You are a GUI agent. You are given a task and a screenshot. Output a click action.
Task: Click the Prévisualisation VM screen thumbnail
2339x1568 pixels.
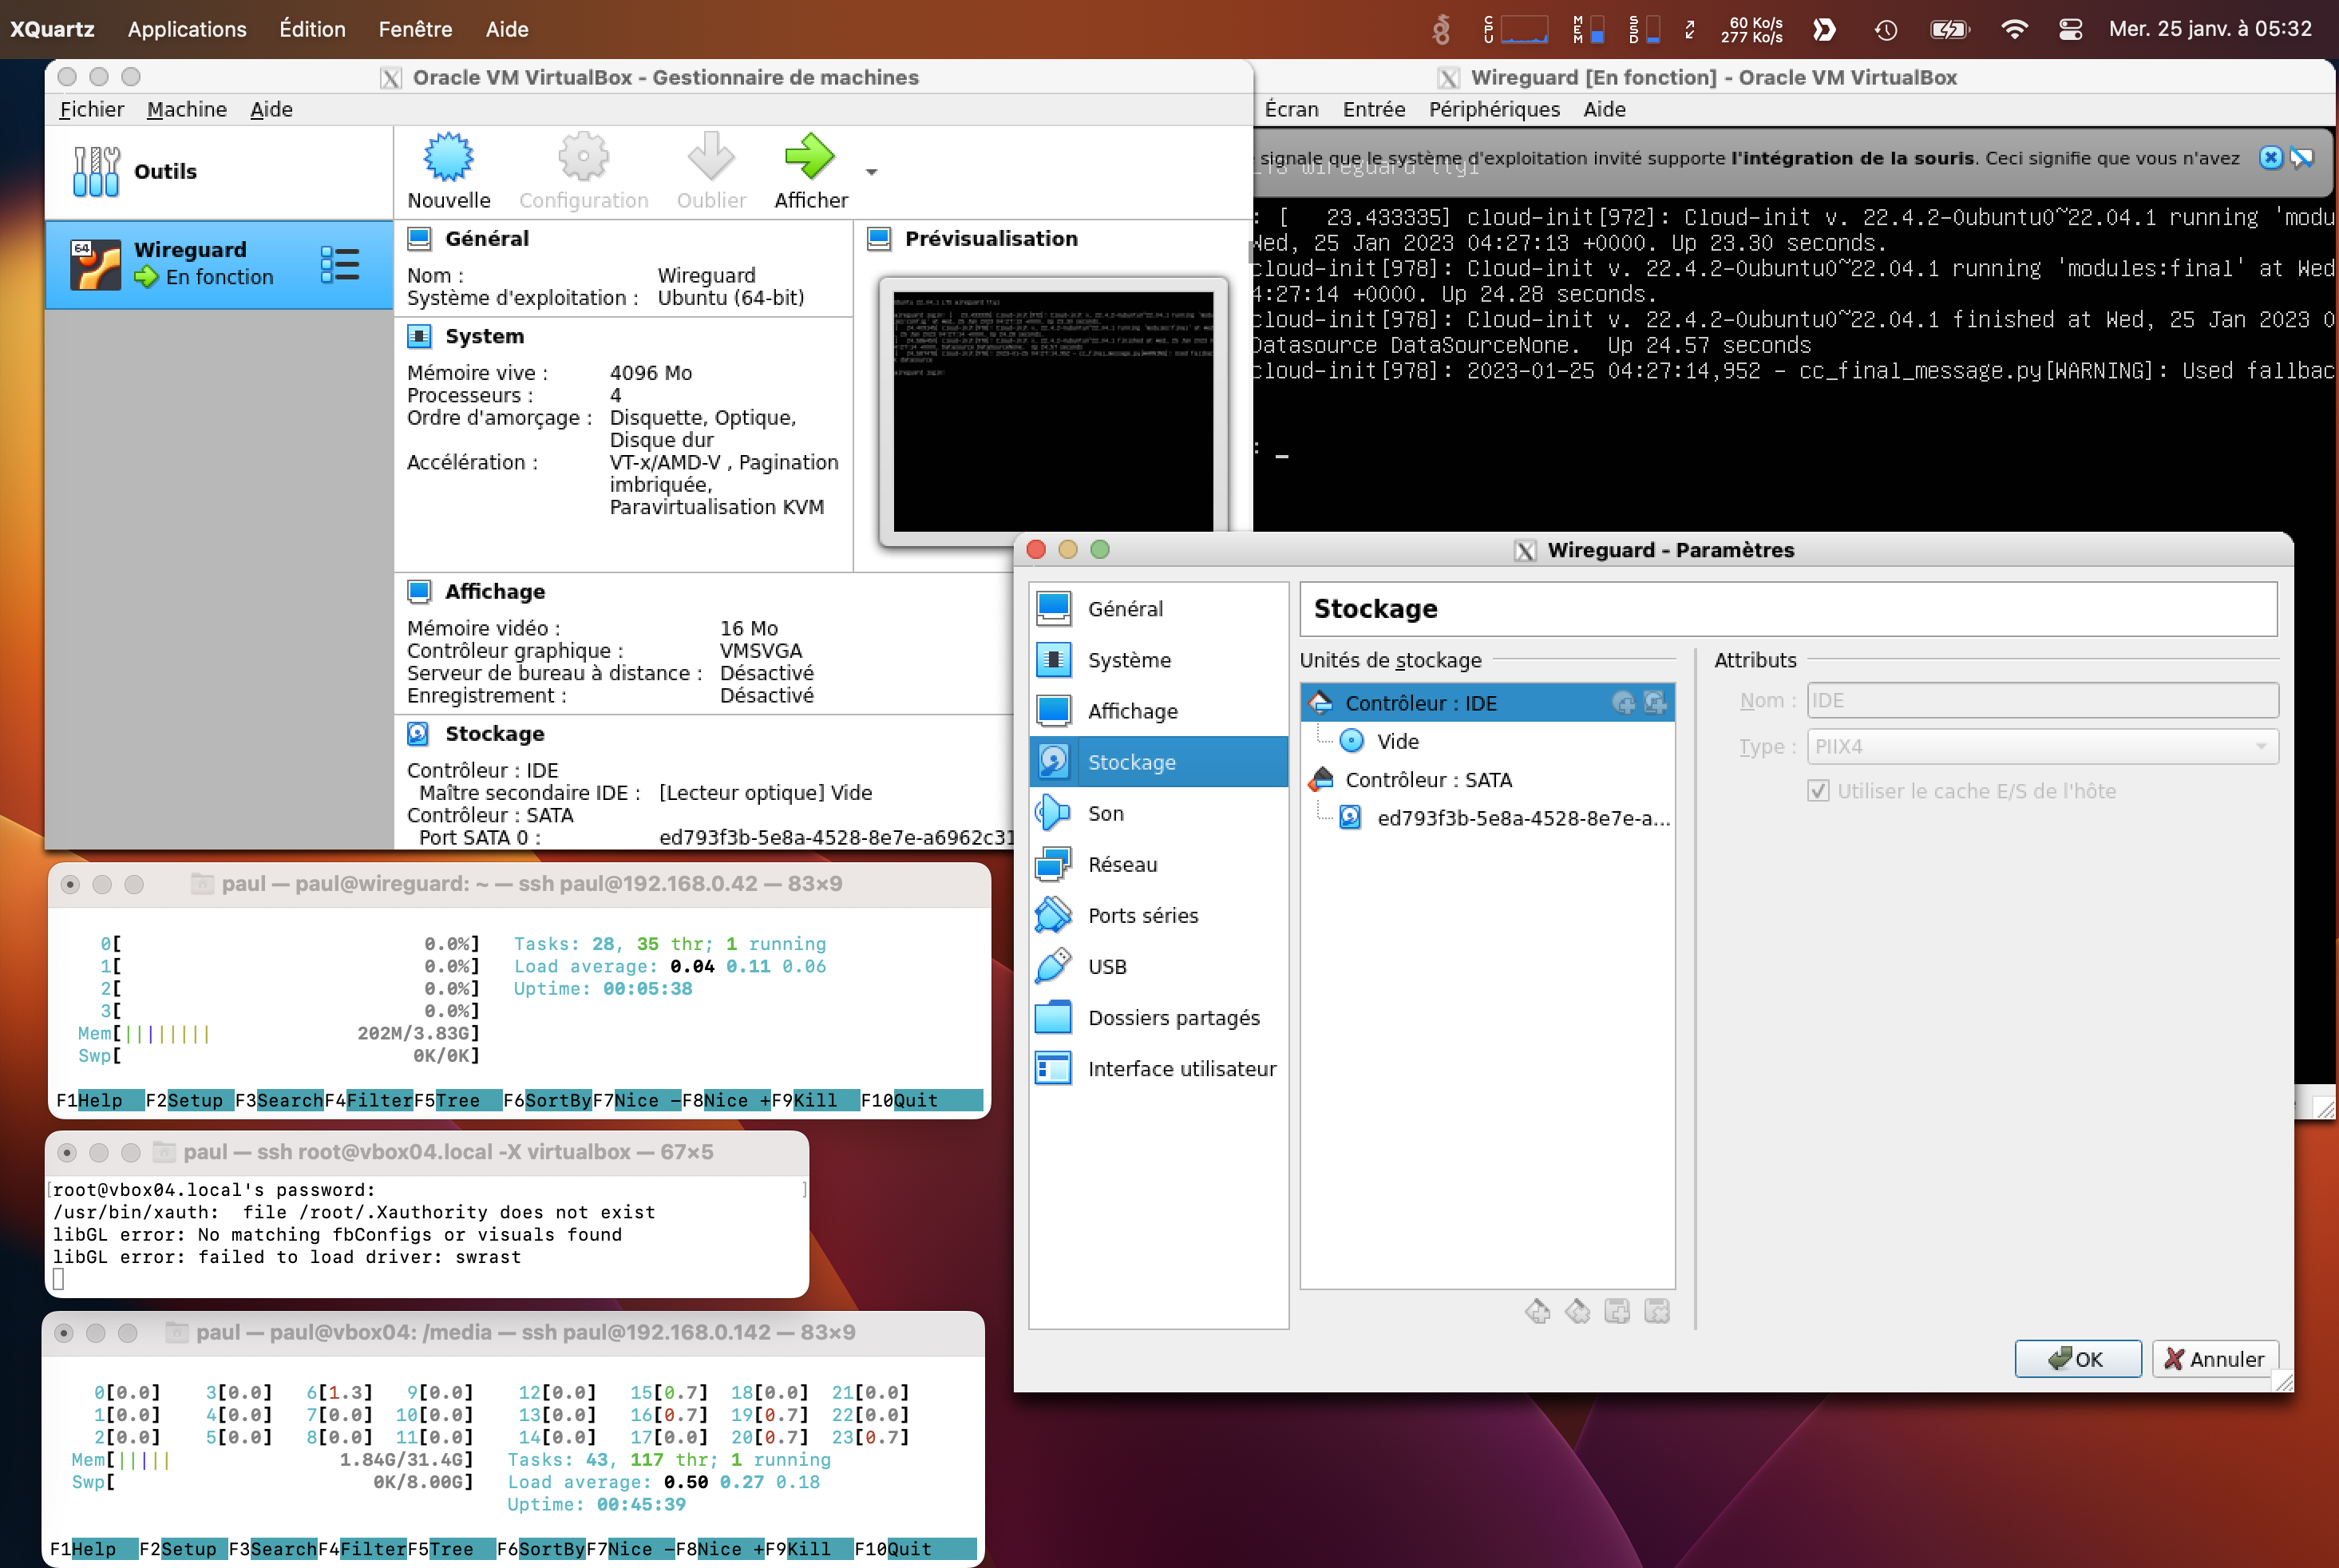coord(1053,411)
